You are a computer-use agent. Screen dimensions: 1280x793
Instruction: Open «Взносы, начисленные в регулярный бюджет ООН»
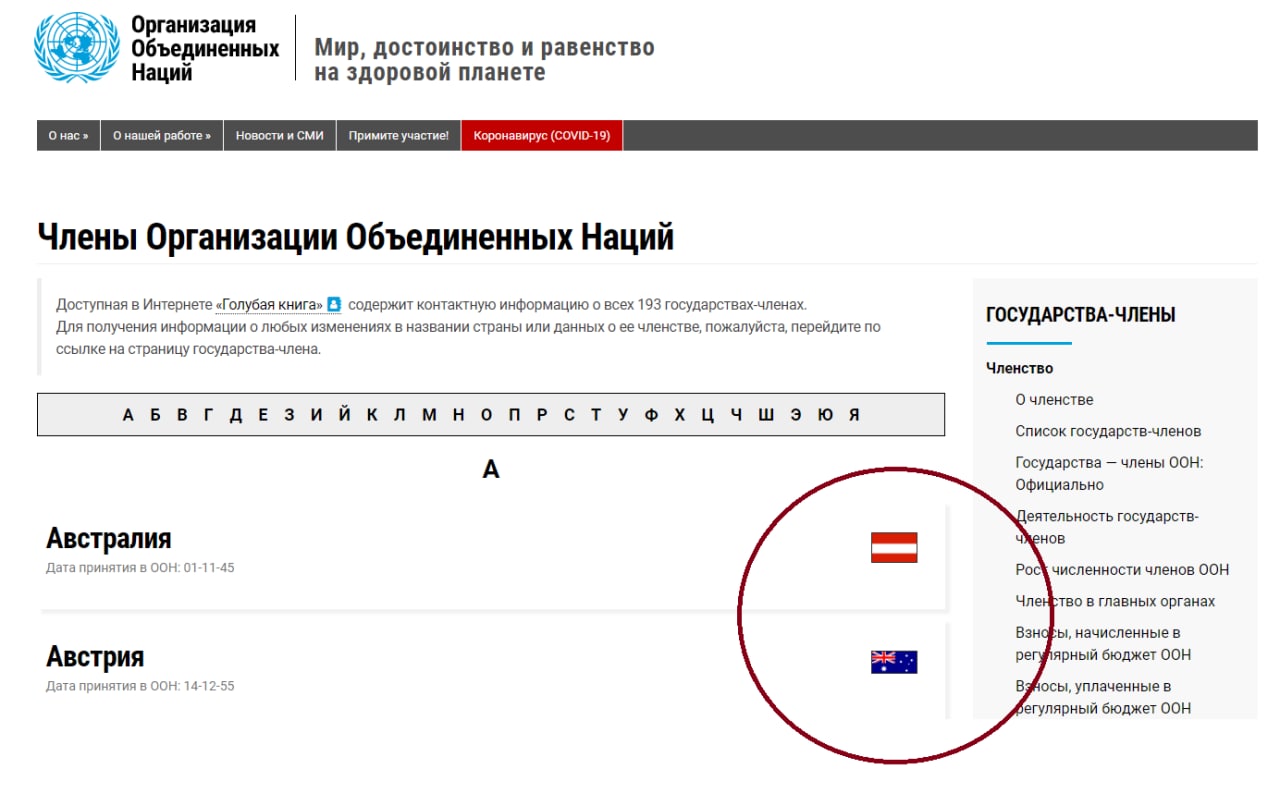click(1103, 644)
